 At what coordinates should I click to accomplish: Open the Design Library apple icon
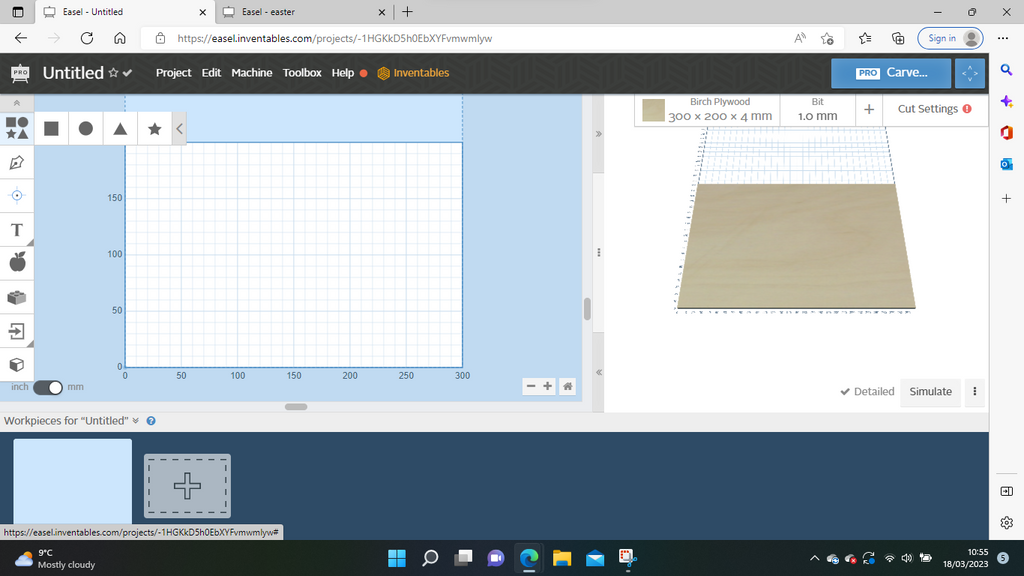click(x=16, y=263)
